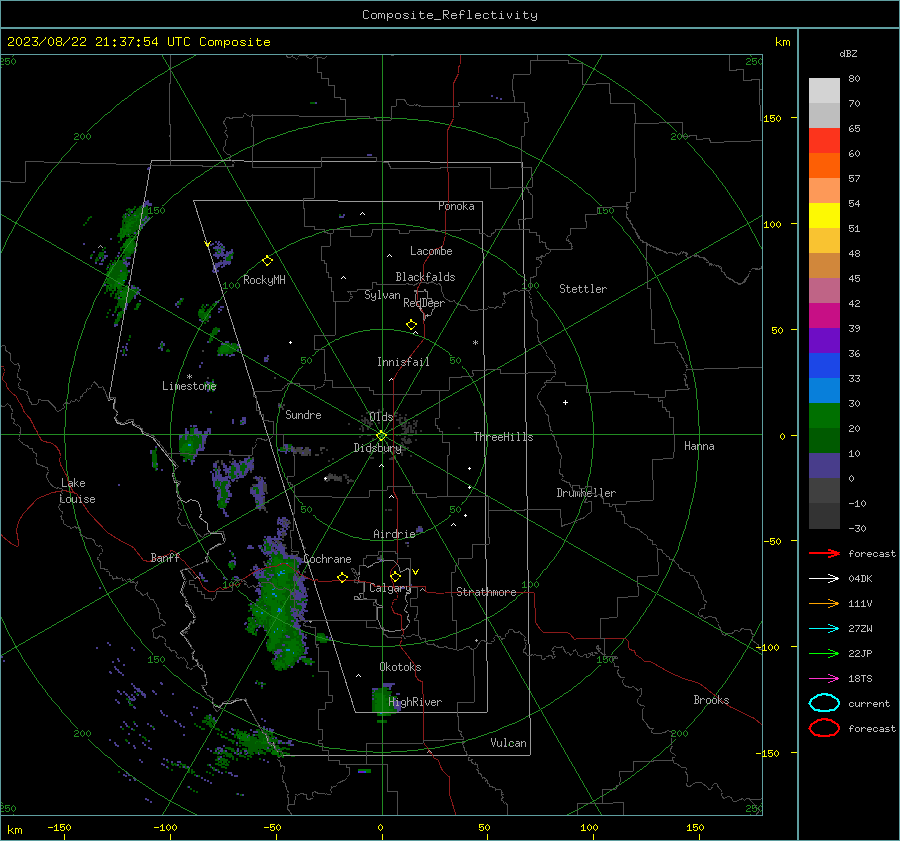Click the dBZ legend heading

[848, 53]
